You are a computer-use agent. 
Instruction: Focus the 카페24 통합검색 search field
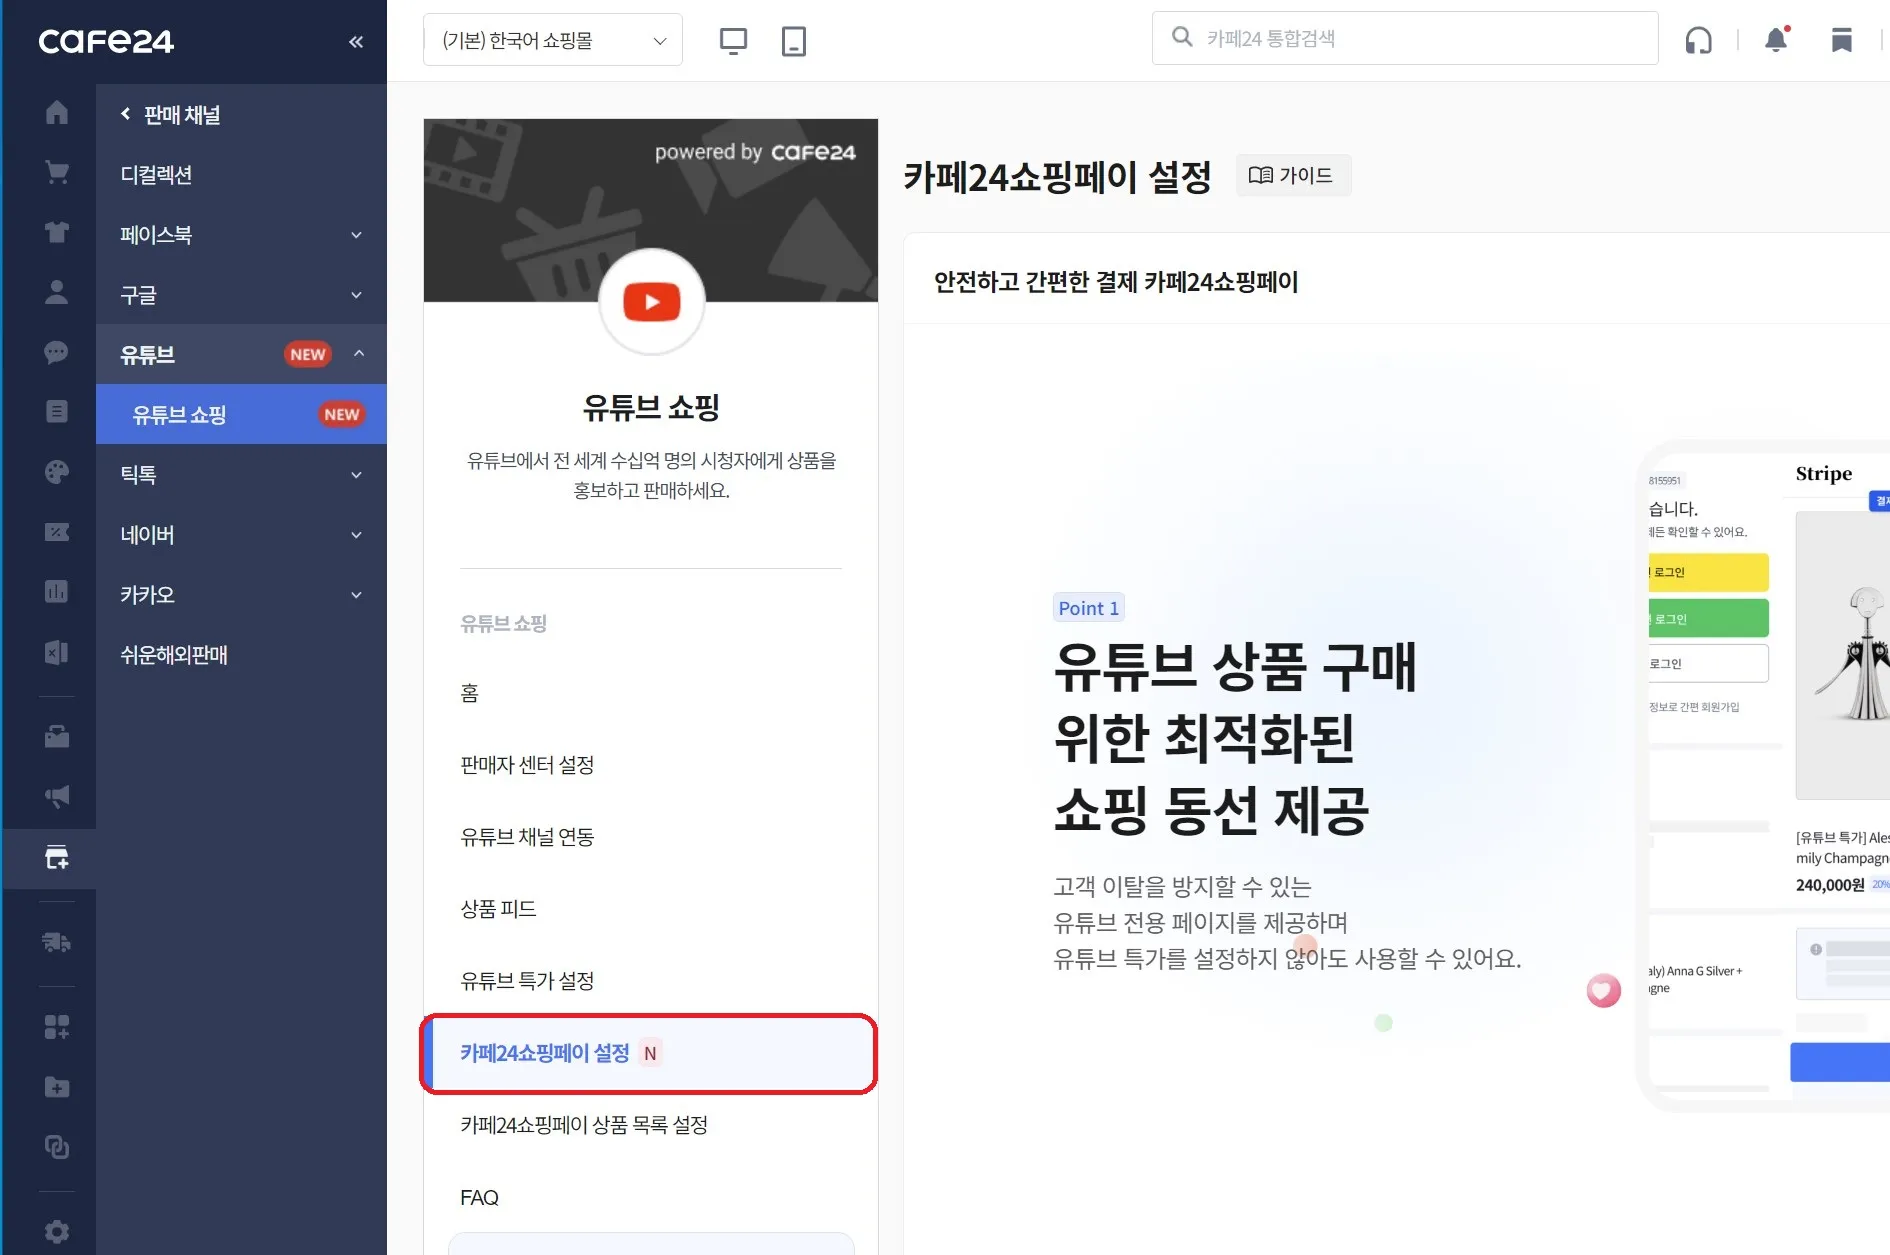pyautogui.click(x=1405, y=38)
